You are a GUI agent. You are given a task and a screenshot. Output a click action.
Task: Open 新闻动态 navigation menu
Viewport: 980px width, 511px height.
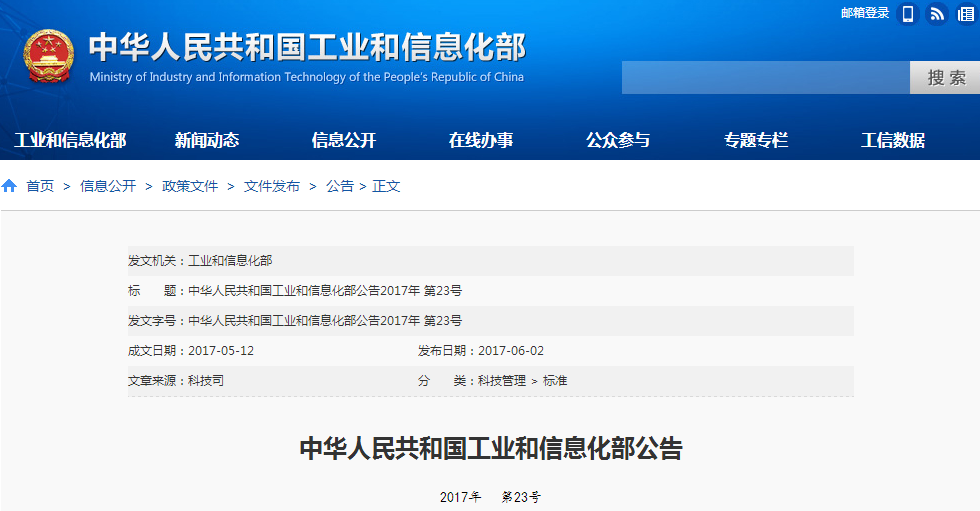[207, 140]
